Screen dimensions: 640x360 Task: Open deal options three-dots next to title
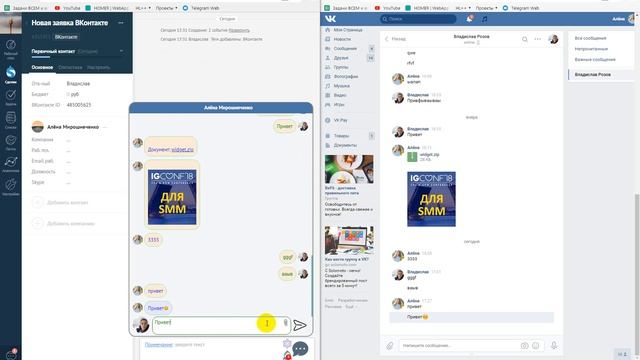pyautogui.click(x=121, y=23)
